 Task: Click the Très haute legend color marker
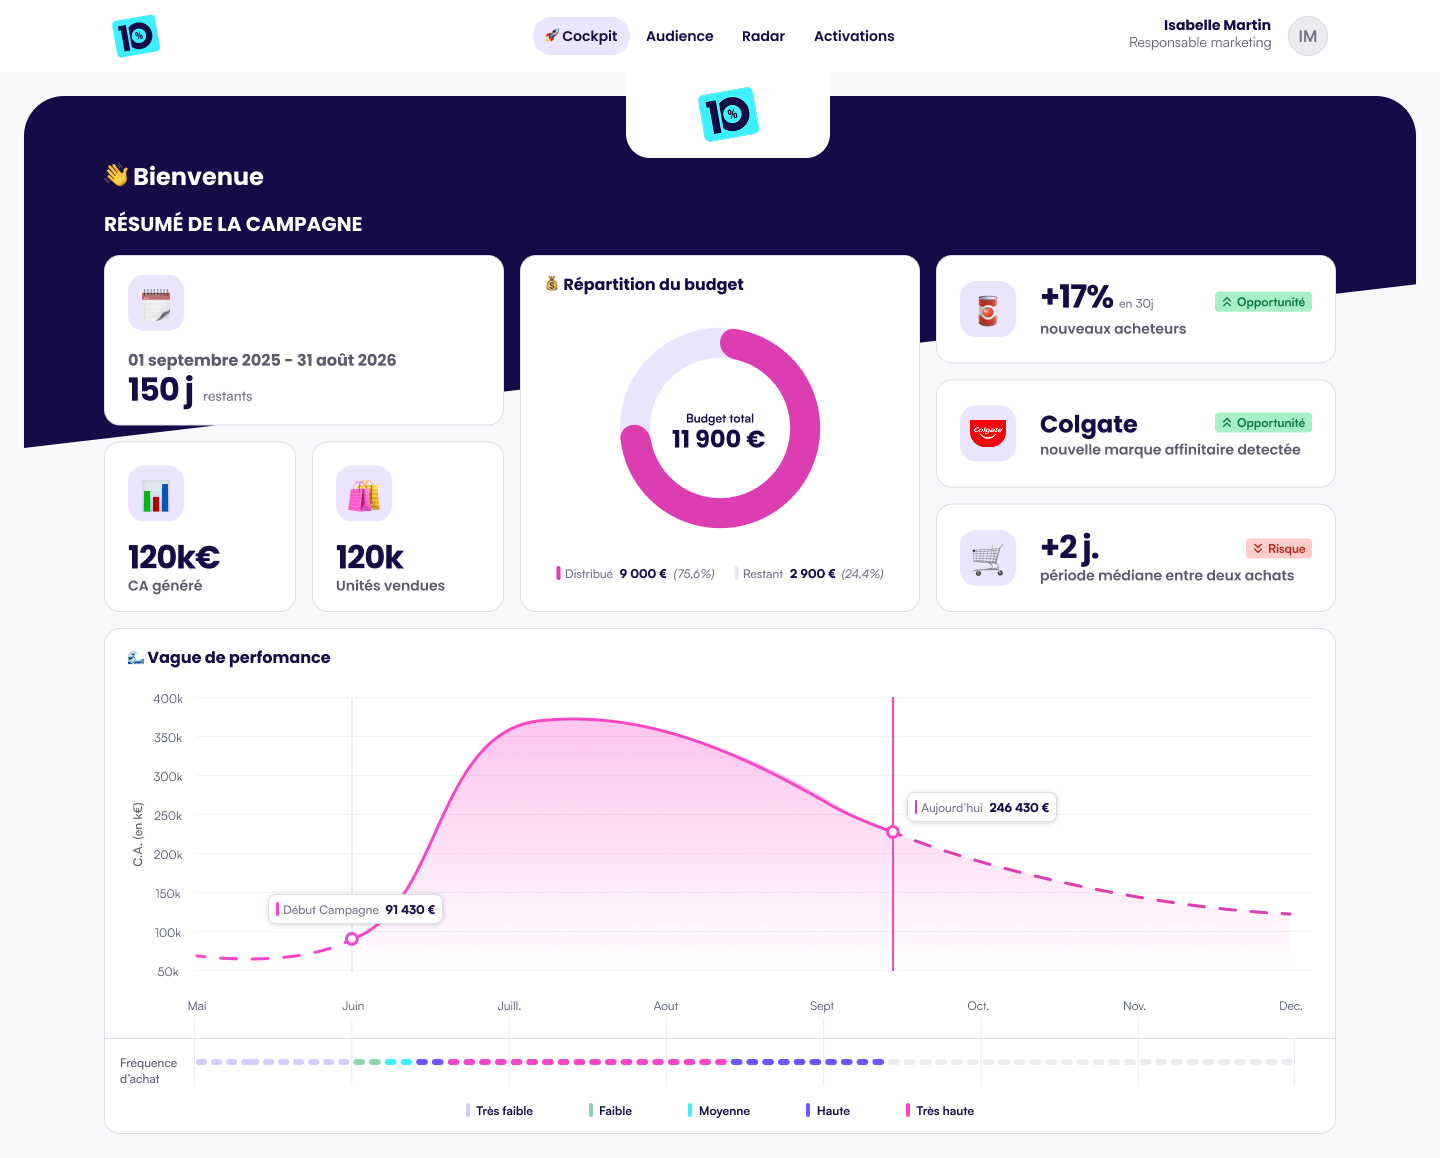(x=908, y=1110)
